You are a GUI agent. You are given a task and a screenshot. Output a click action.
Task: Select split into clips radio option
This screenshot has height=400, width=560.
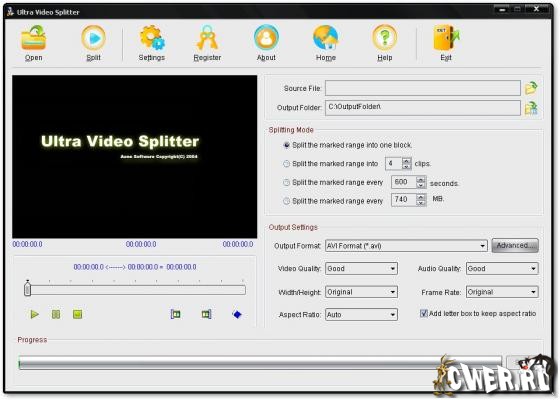pyautogui.click(x=286, y=164)
